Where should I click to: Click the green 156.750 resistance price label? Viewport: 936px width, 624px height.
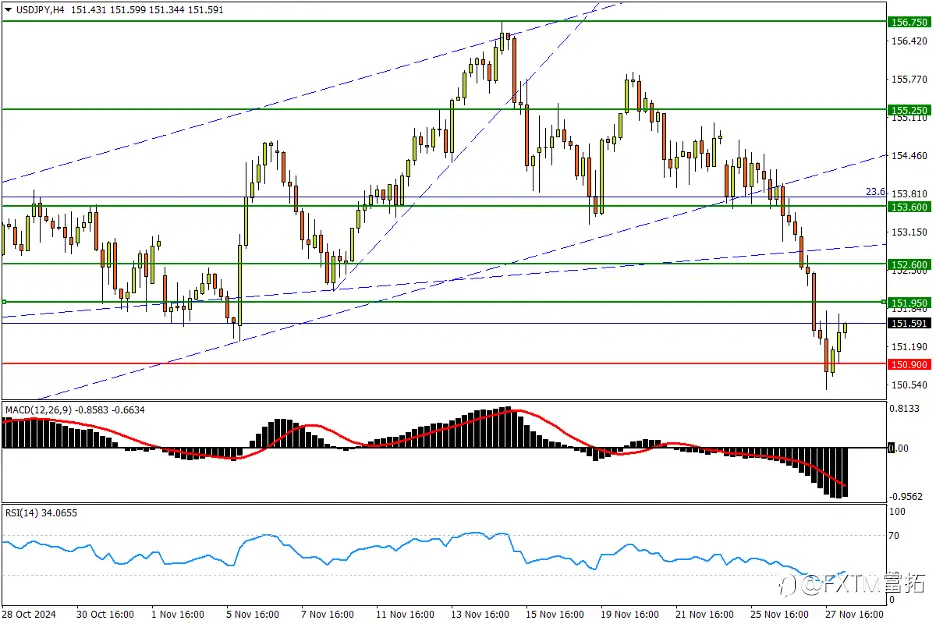[x=909, y=22]
